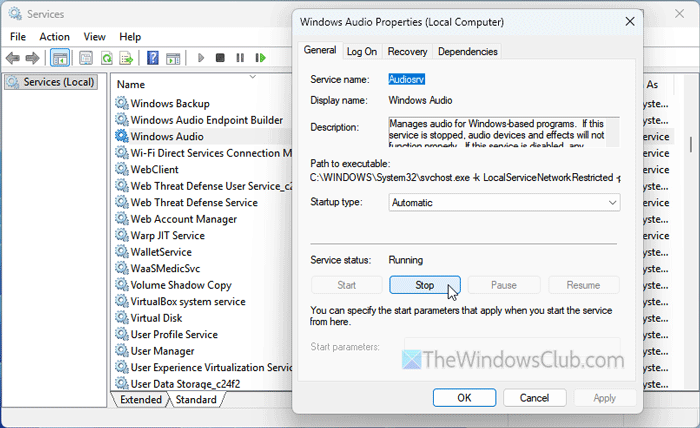Open the Help menu
The image size is (700, 428).
(x=130, y=37)
